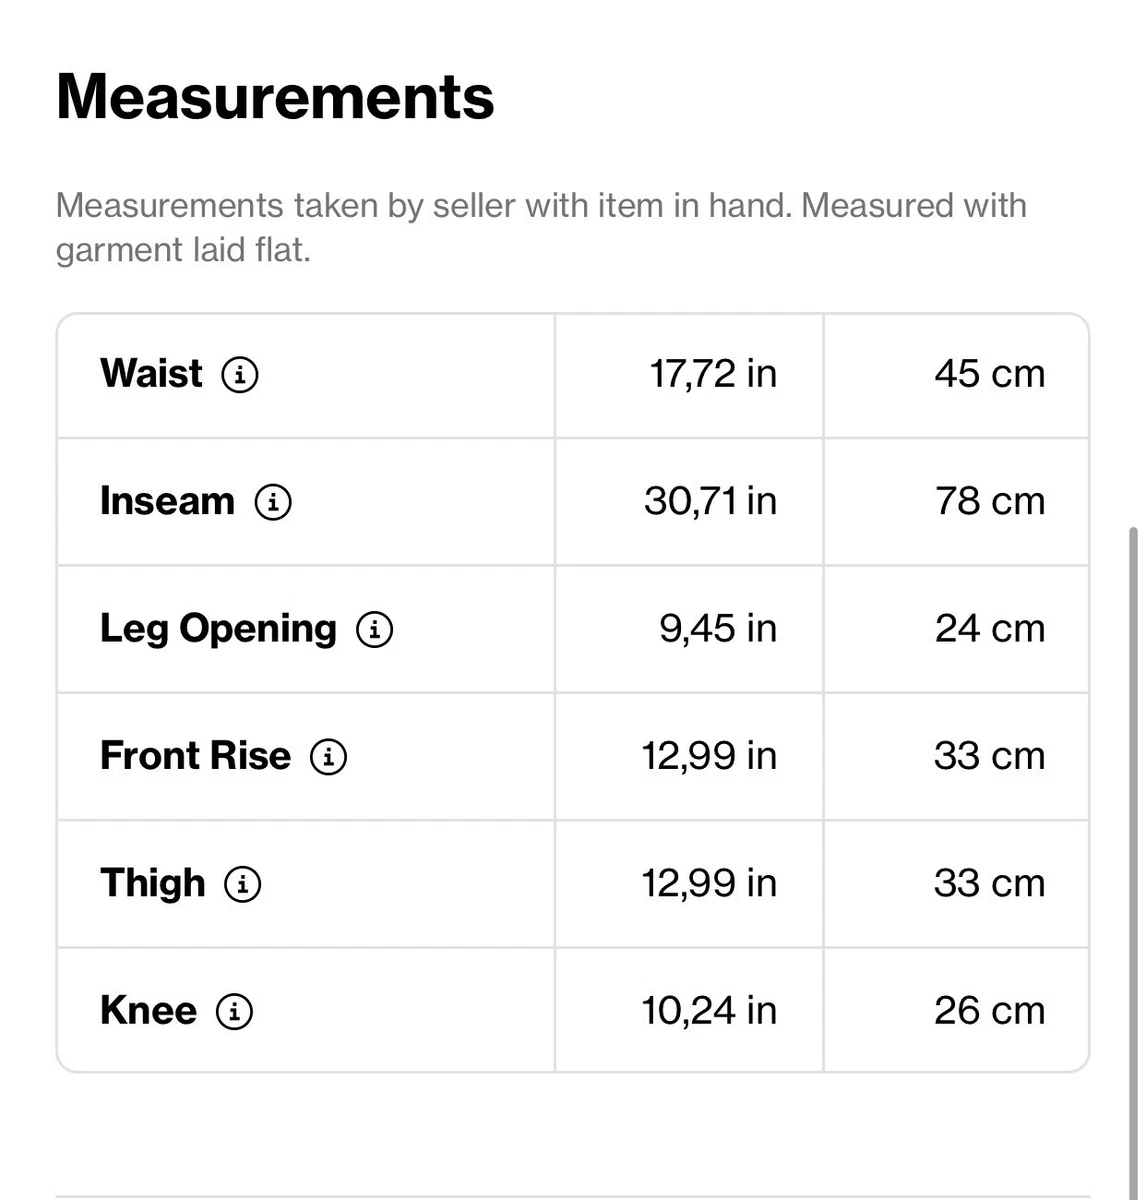Viewport: 1146px width, 1200px height.
Task: Click the Measurements heading
Action: coord(275,97)
